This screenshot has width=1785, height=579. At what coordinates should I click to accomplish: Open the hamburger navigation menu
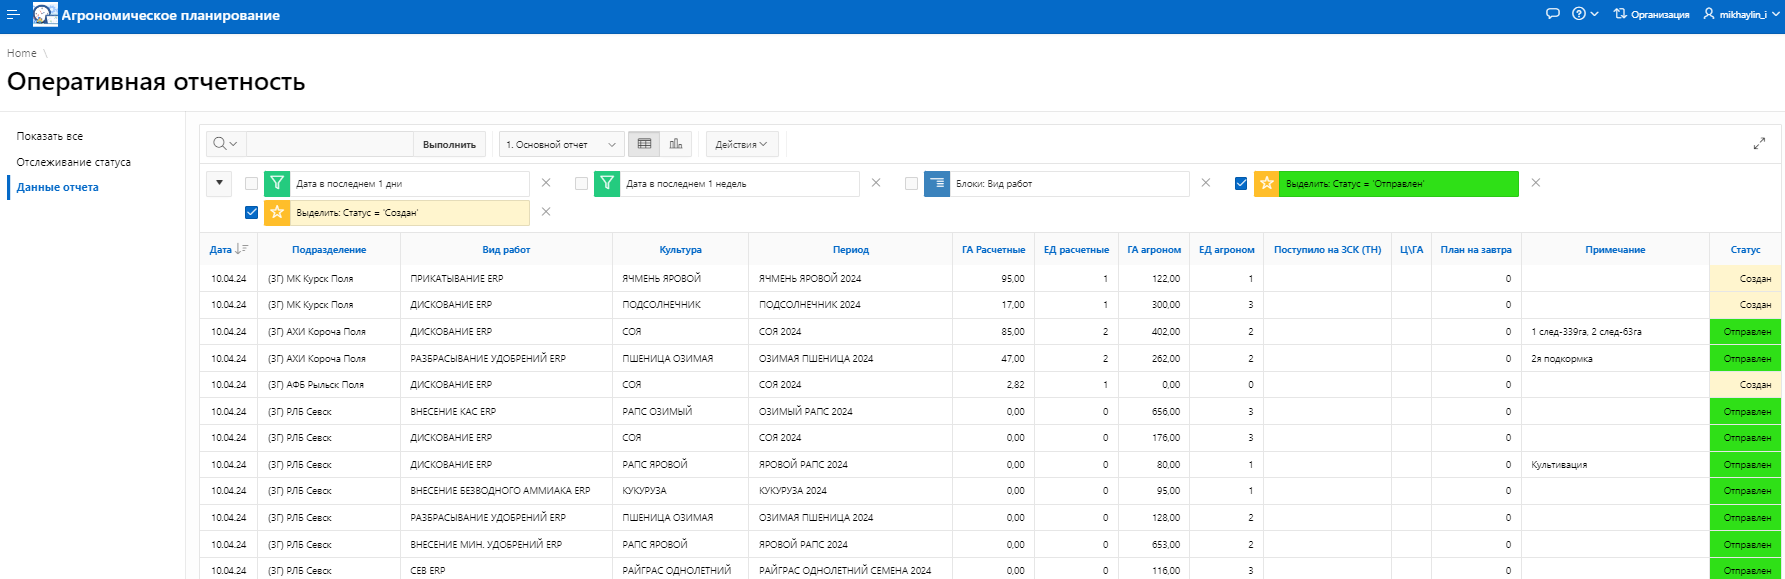click(13, 15)
